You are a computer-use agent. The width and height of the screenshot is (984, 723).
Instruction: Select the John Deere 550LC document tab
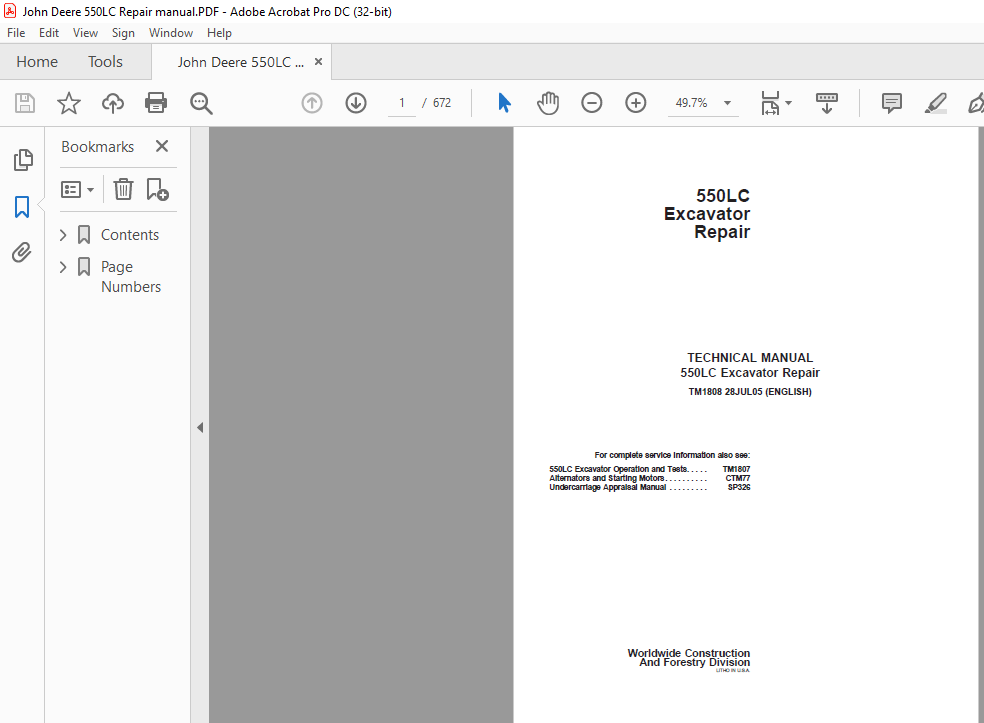240,62
